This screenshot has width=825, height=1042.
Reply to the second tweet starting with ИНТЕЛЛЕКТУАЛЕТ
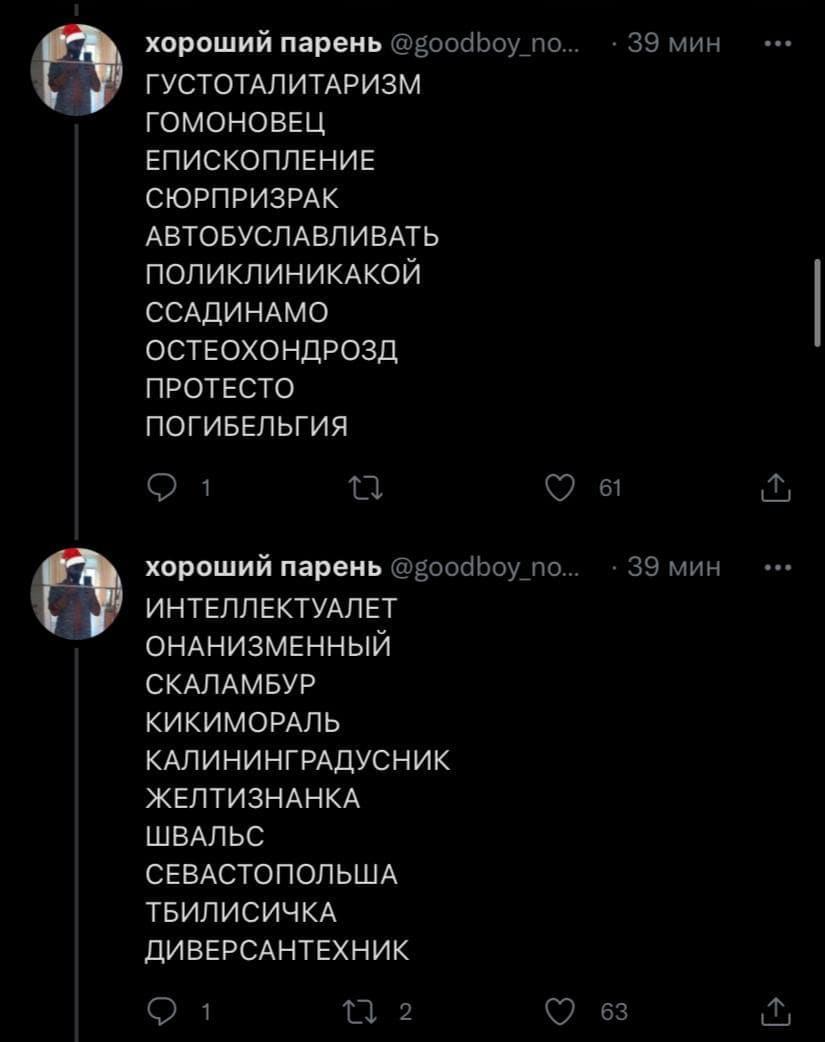(x=162, y=1012)
